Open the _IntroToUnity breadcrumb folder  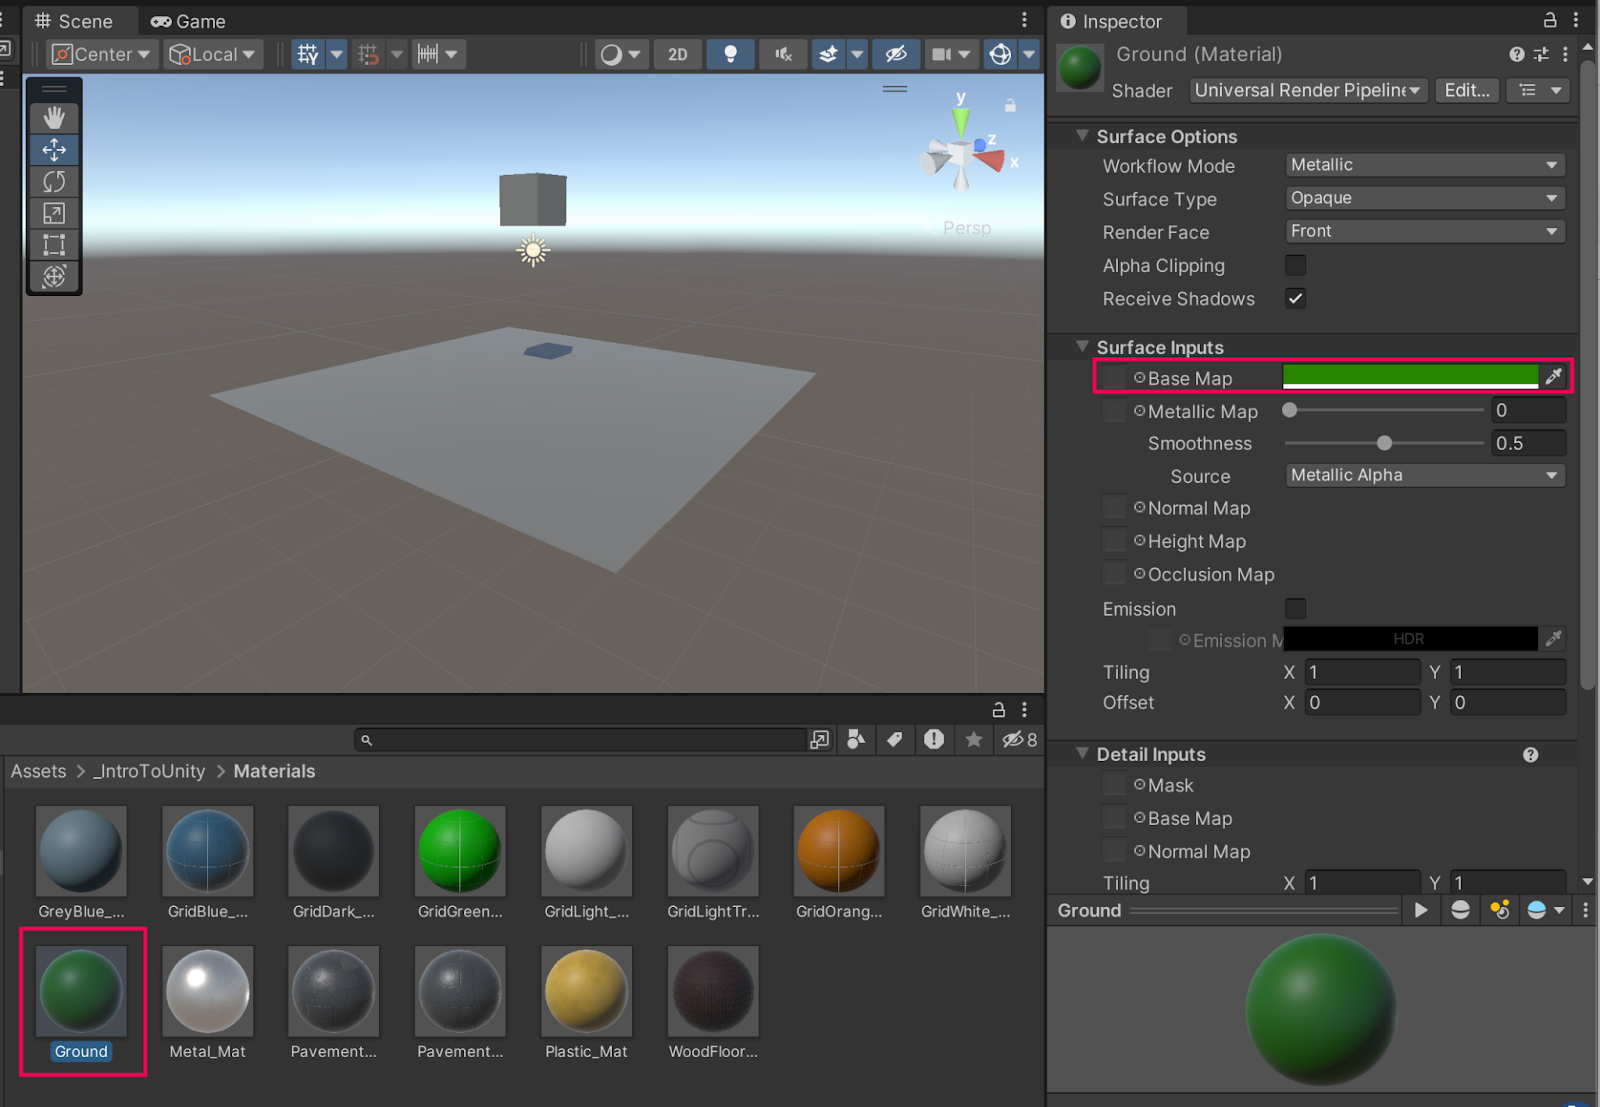click(150, 771)
